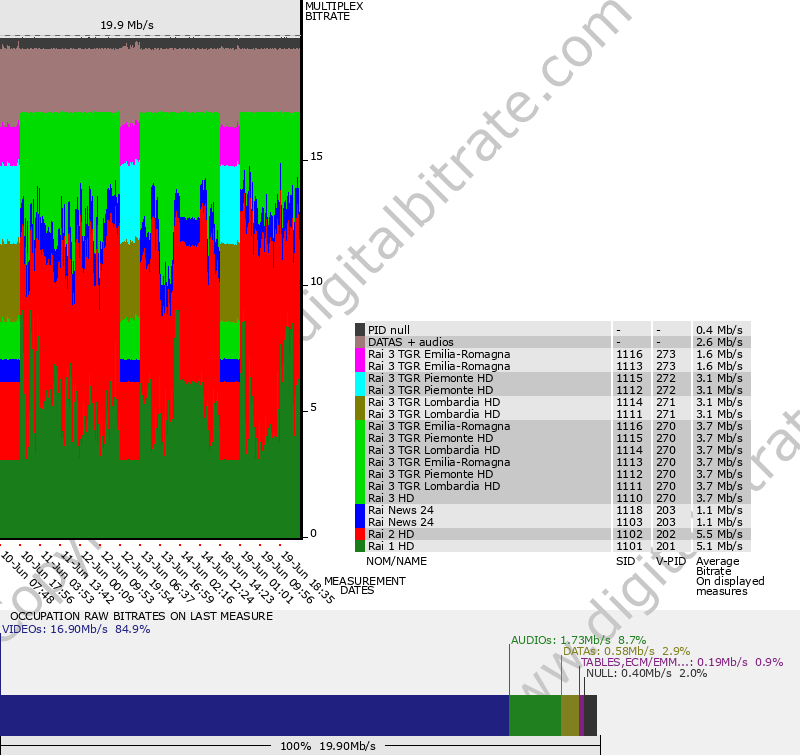
Task: Click the brown DATAS + audios legend swatch
Action: click(x=360, y=342)
